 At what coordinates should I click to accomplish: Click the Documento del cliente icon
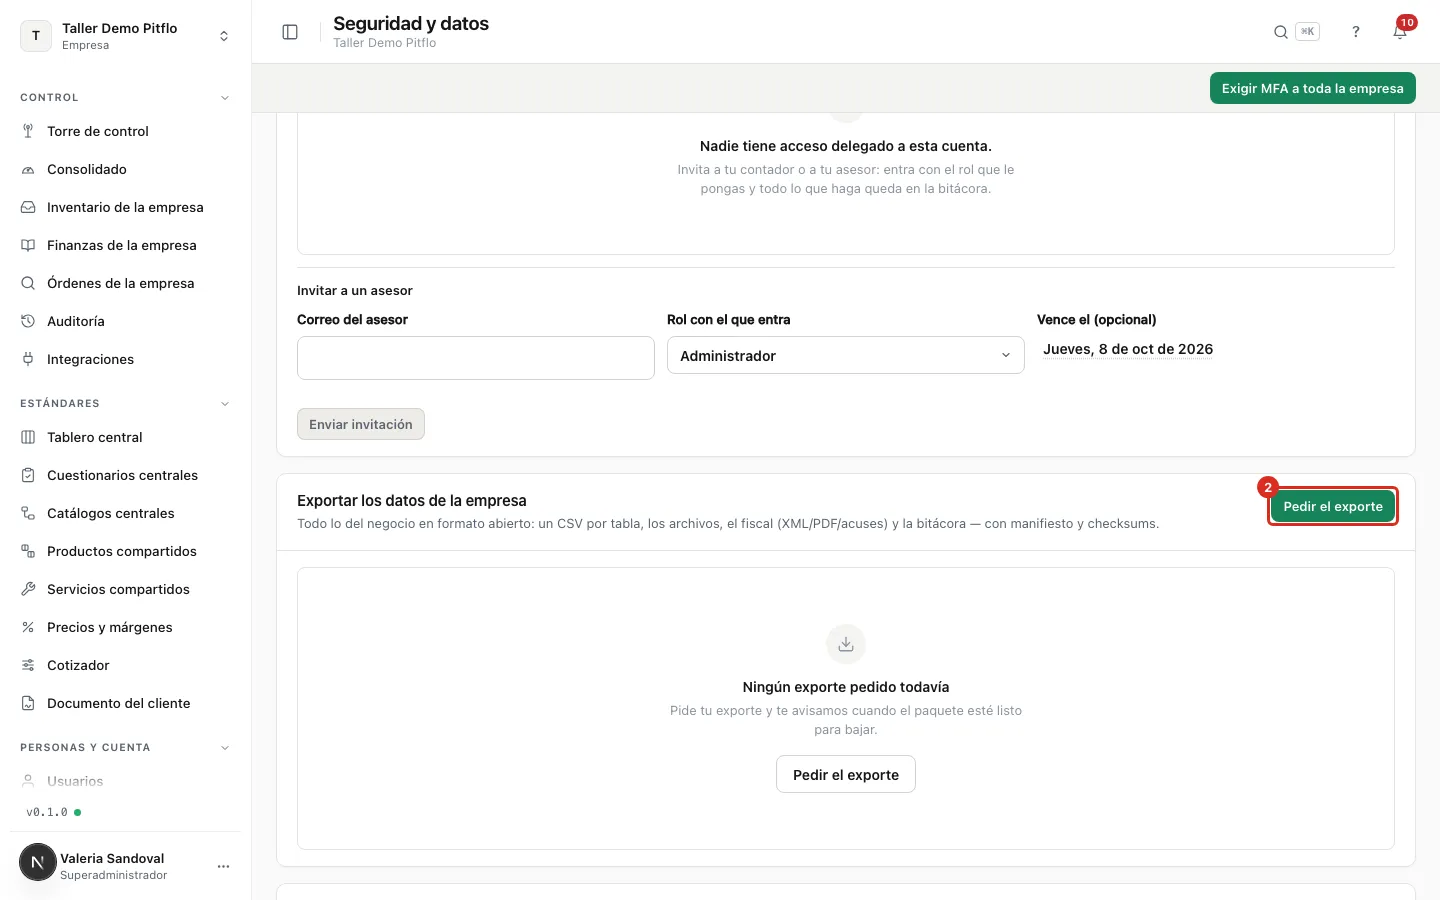28,703
